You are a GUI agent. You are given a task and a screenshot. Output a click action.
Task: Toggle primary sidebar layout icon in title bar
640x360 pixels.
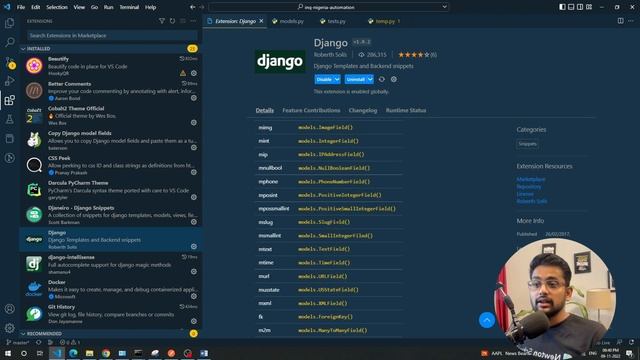[x=562, y=7]
